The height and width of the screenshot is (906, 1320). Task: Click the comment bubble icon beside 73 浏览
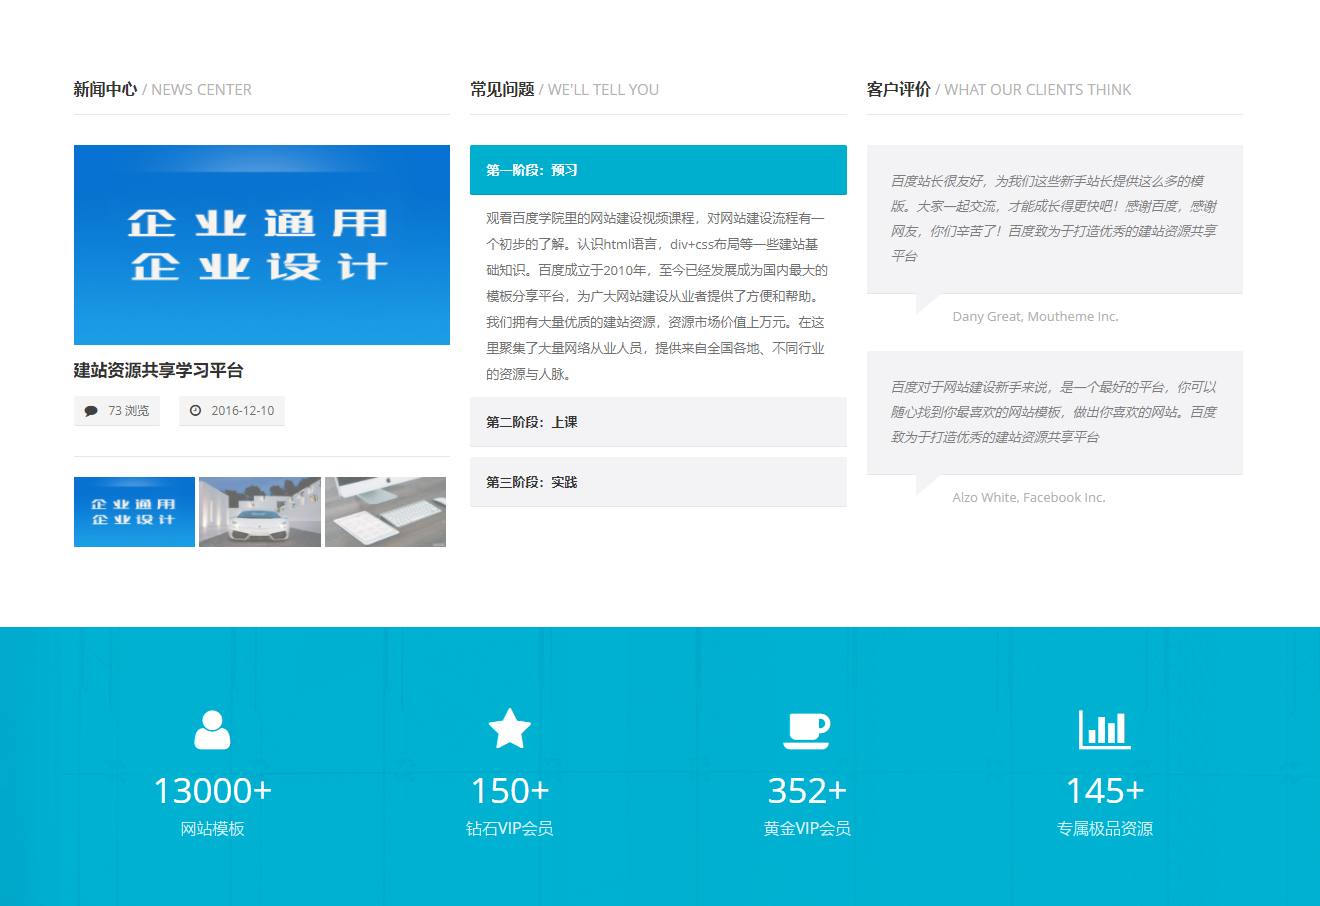[x=91, y=411]
